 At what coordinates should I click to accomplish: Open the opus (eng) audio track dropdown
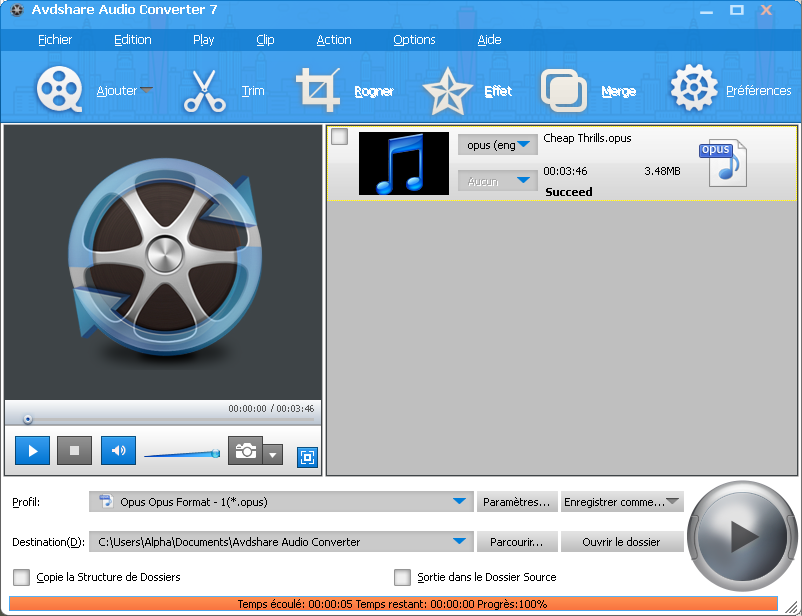click(x=498, y=145)
